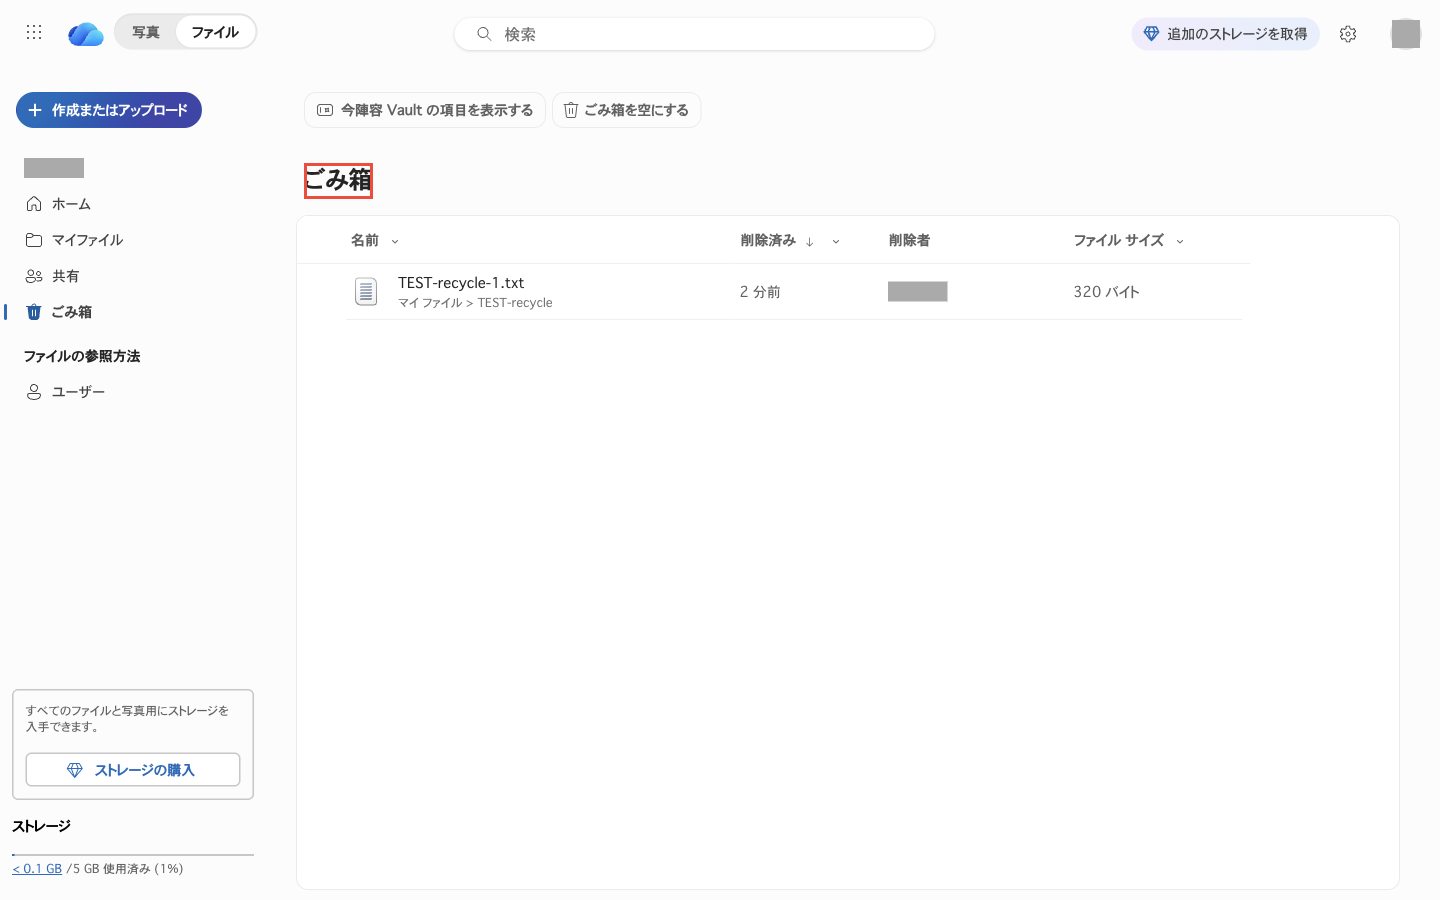
Task: Open the app launcher grid icon
Action: point(34,32)
